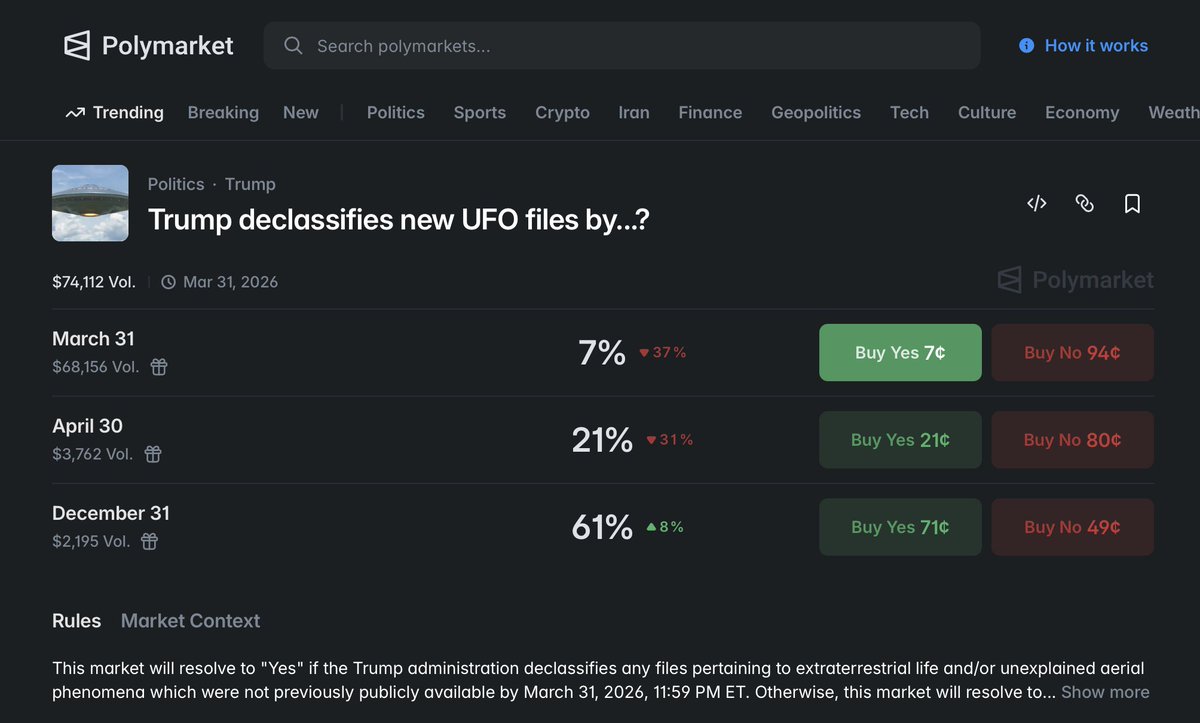
Task: Click the UFO market thumbnail image
Action: [x=90, y=203]
